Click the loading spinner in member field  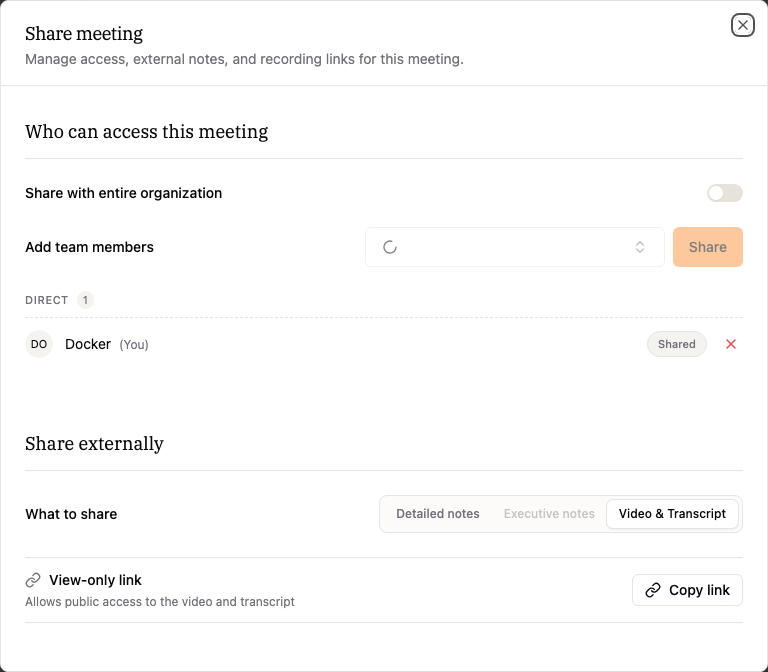(x=390, y=247)
